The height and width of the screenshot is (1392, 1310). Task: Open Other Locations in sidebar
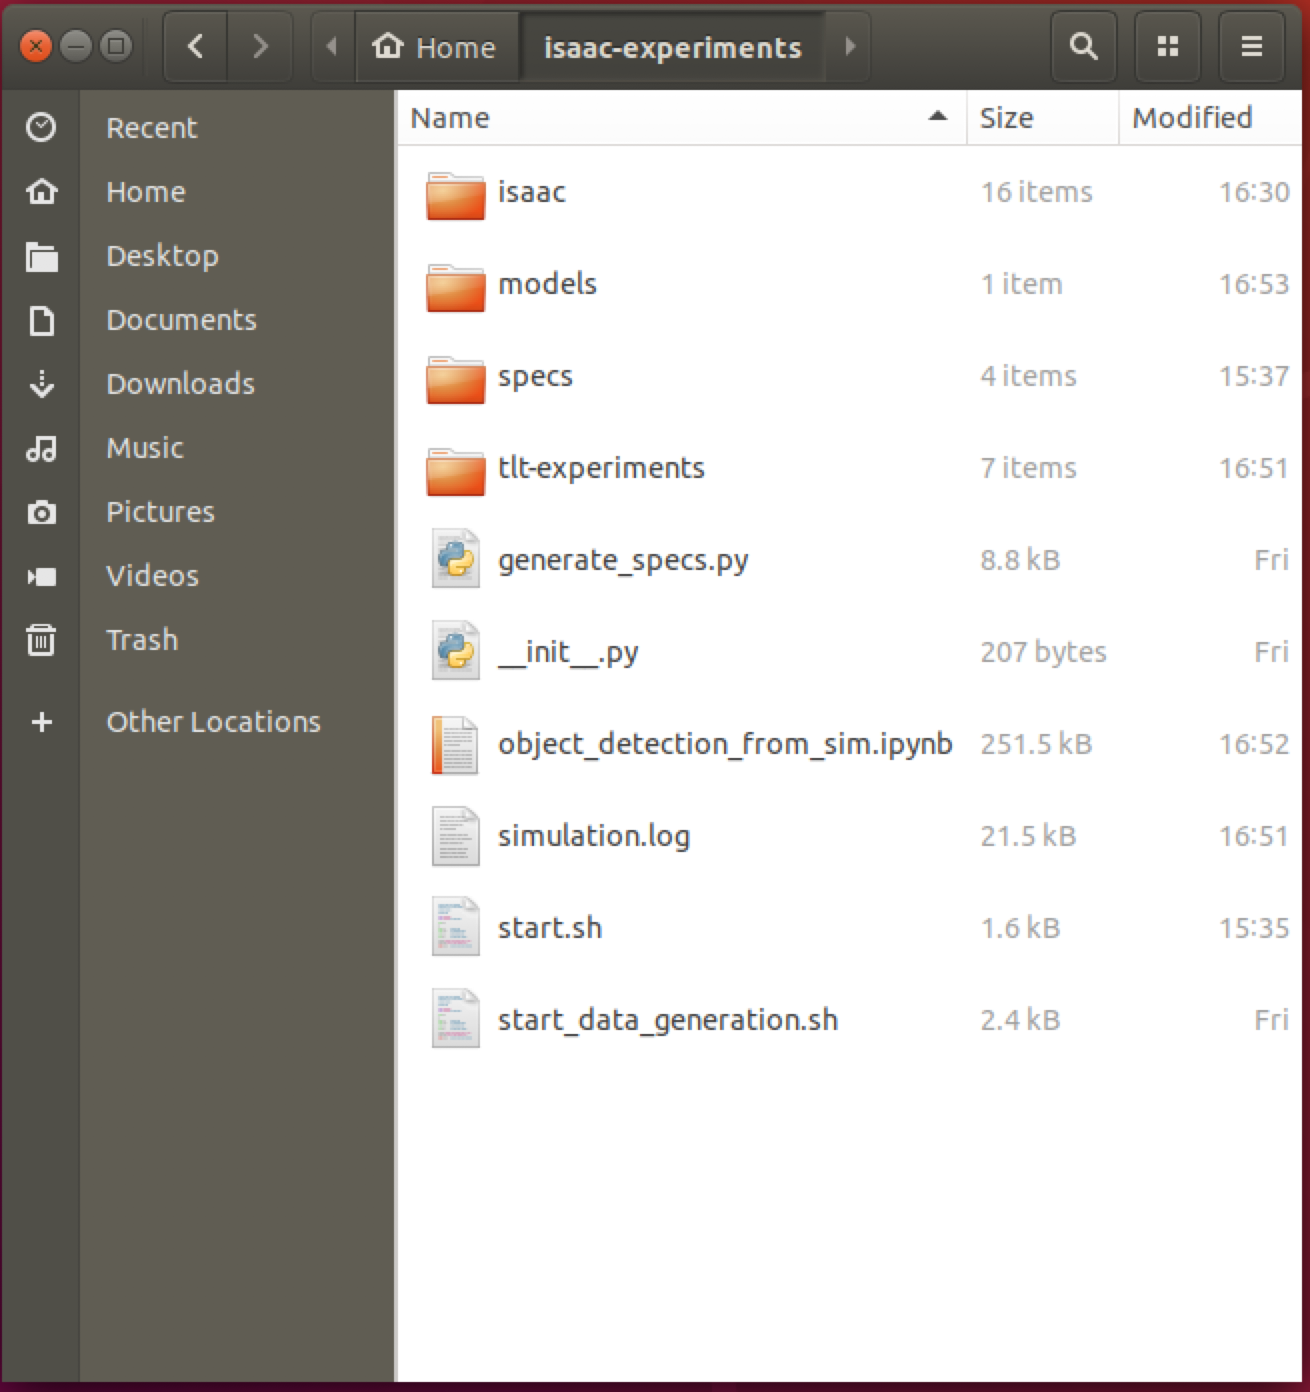(213, 722)
